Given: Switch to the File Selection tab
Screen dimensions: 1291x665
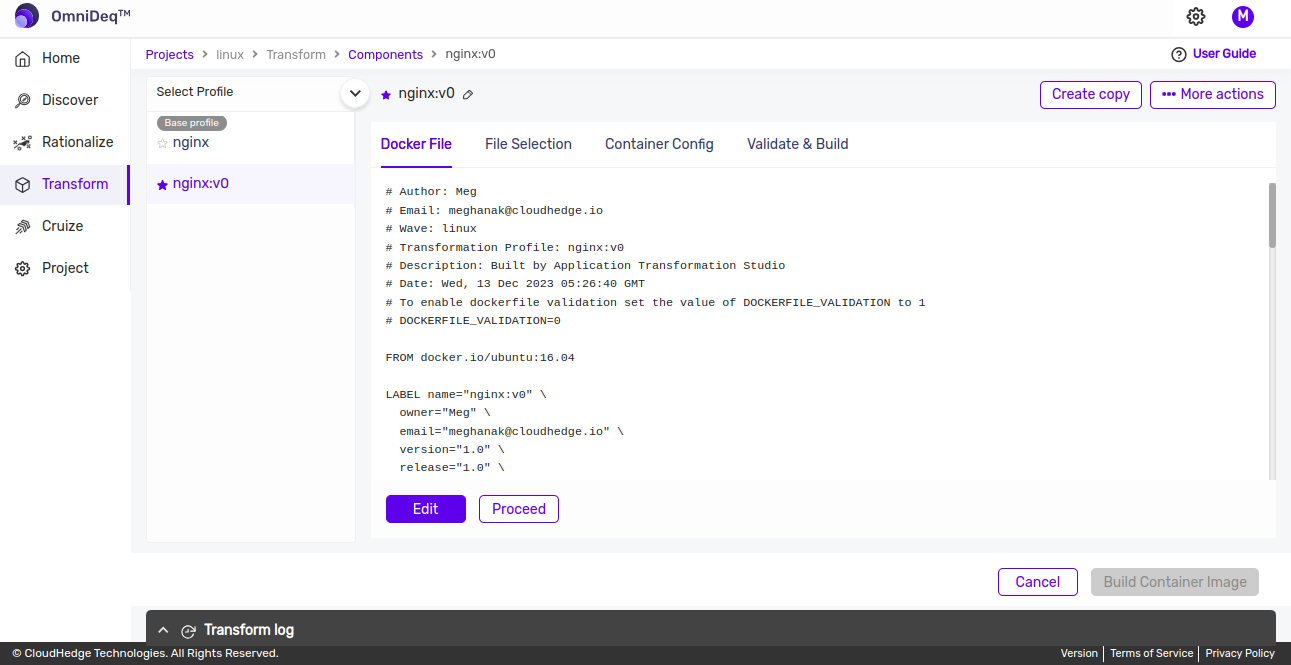Looking at the screenshot, I should pyautogui.click(x=528, y=144).
